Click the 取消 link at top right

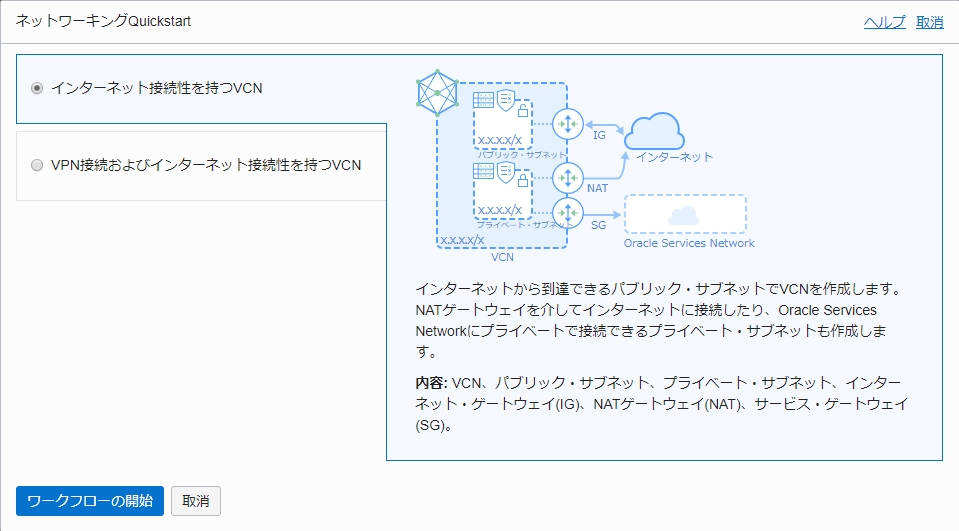(x=929, y=22)
